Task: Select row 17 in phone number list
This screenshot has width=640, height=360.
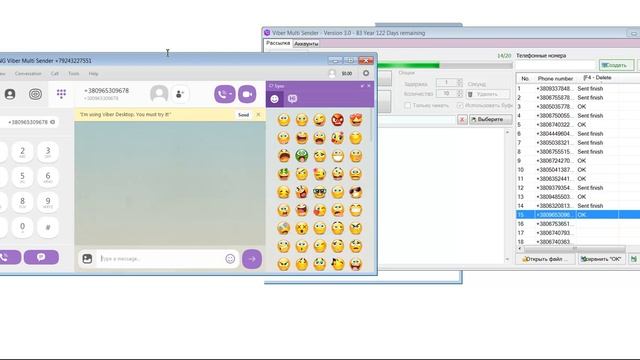Action: tap(578, 233)
